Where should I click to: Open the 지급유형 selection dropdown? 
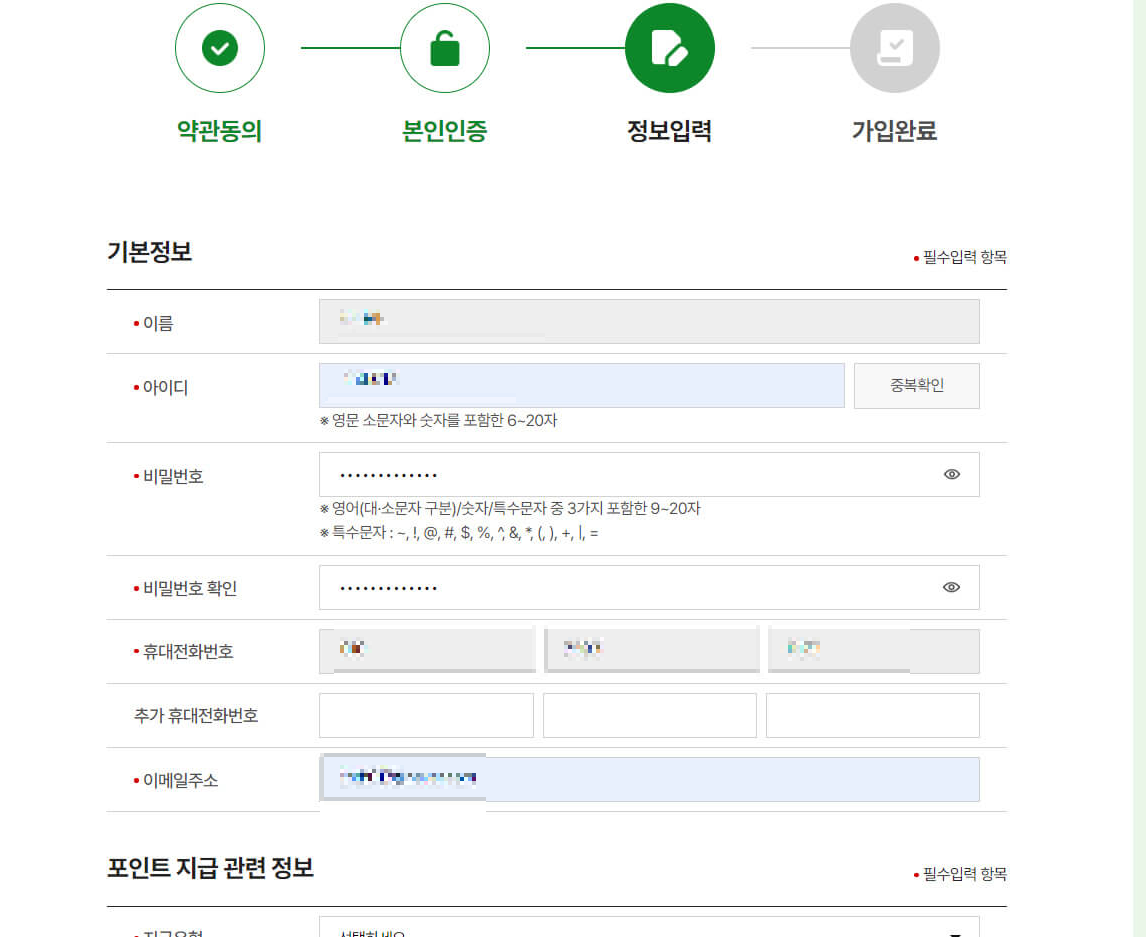(x=648, y=930)
